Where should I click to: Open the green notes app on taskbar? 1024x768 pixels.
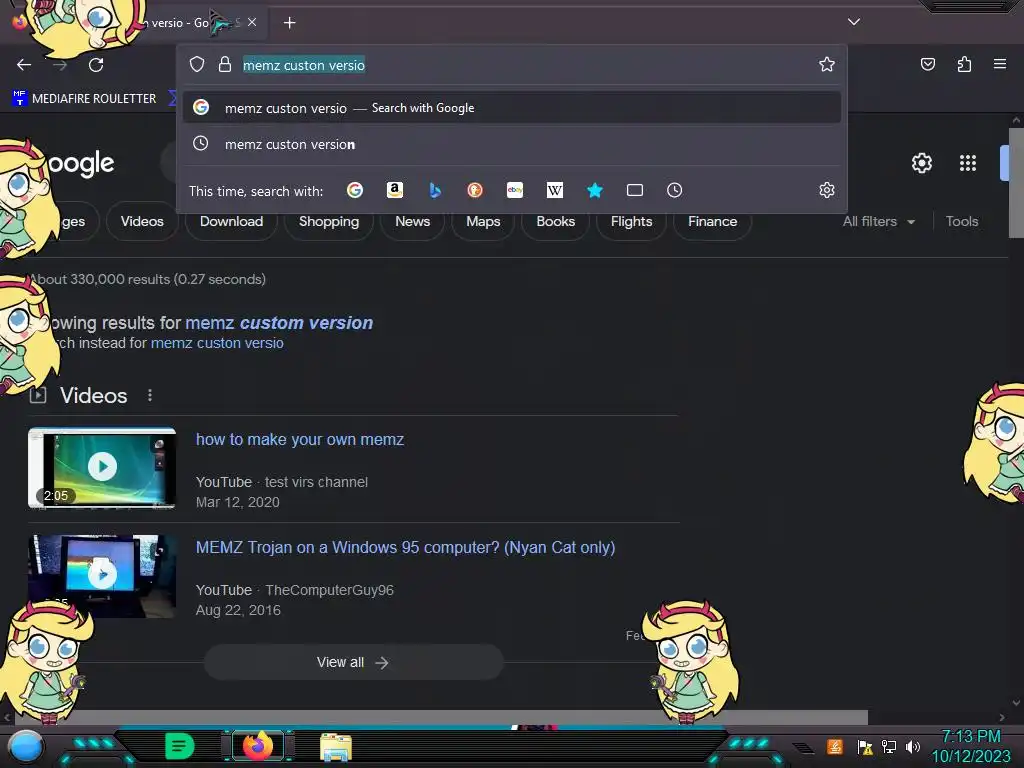[x=179, y=746]
